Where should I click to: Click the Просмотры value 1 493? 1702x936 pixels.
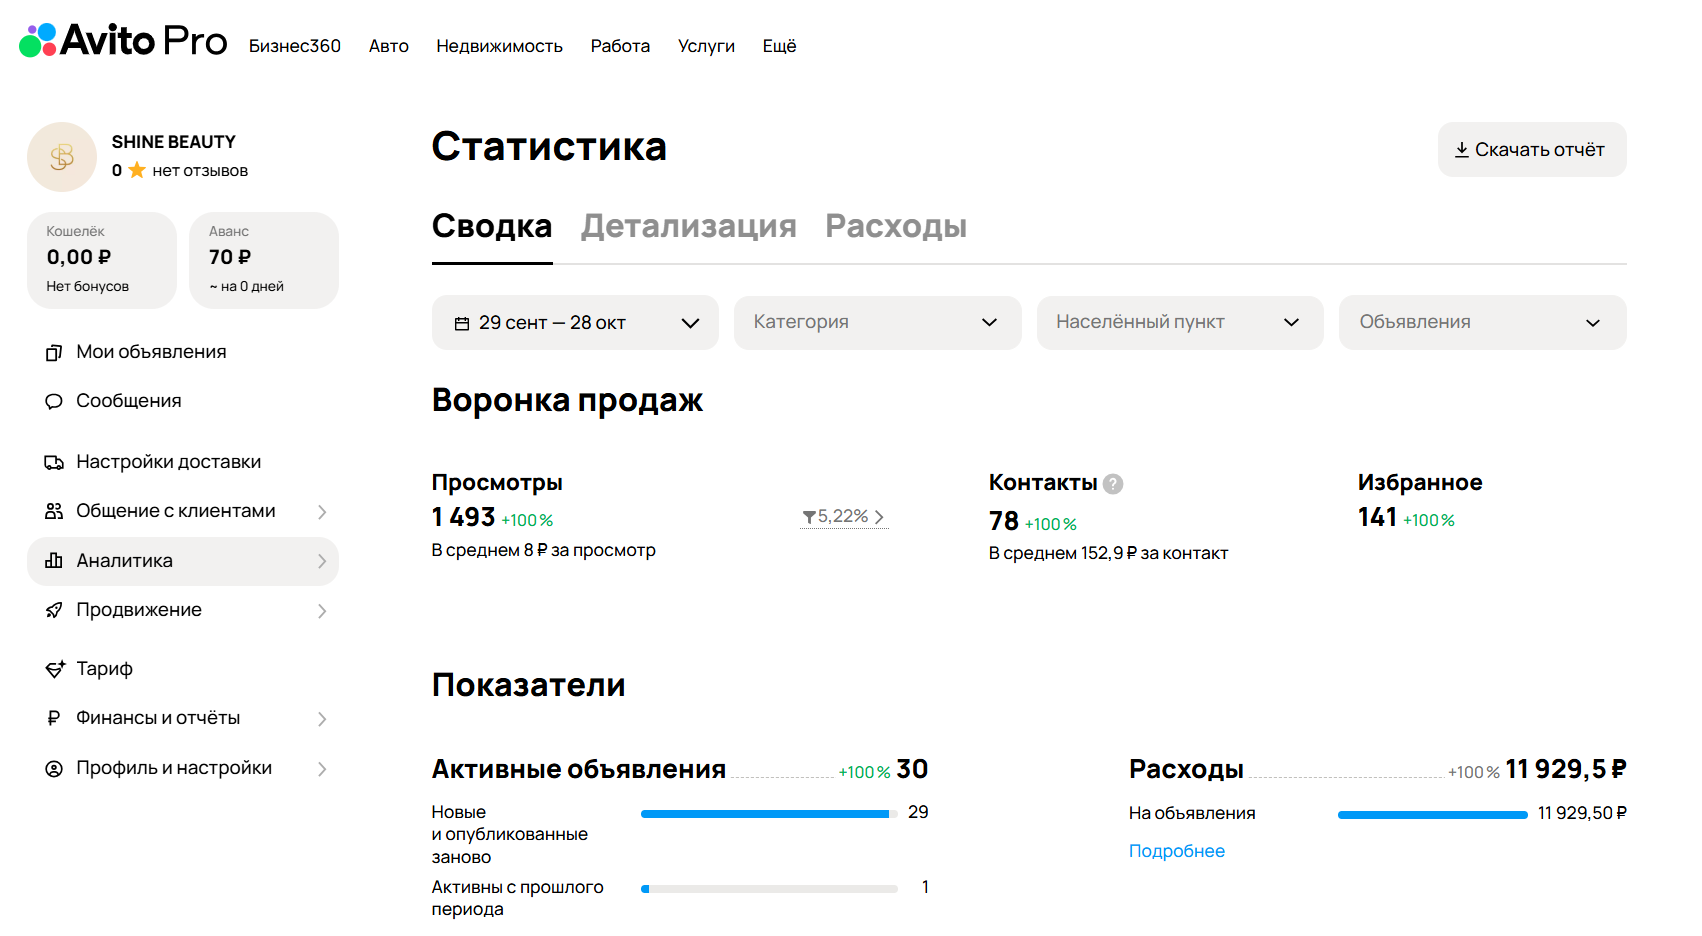point(464,517)
